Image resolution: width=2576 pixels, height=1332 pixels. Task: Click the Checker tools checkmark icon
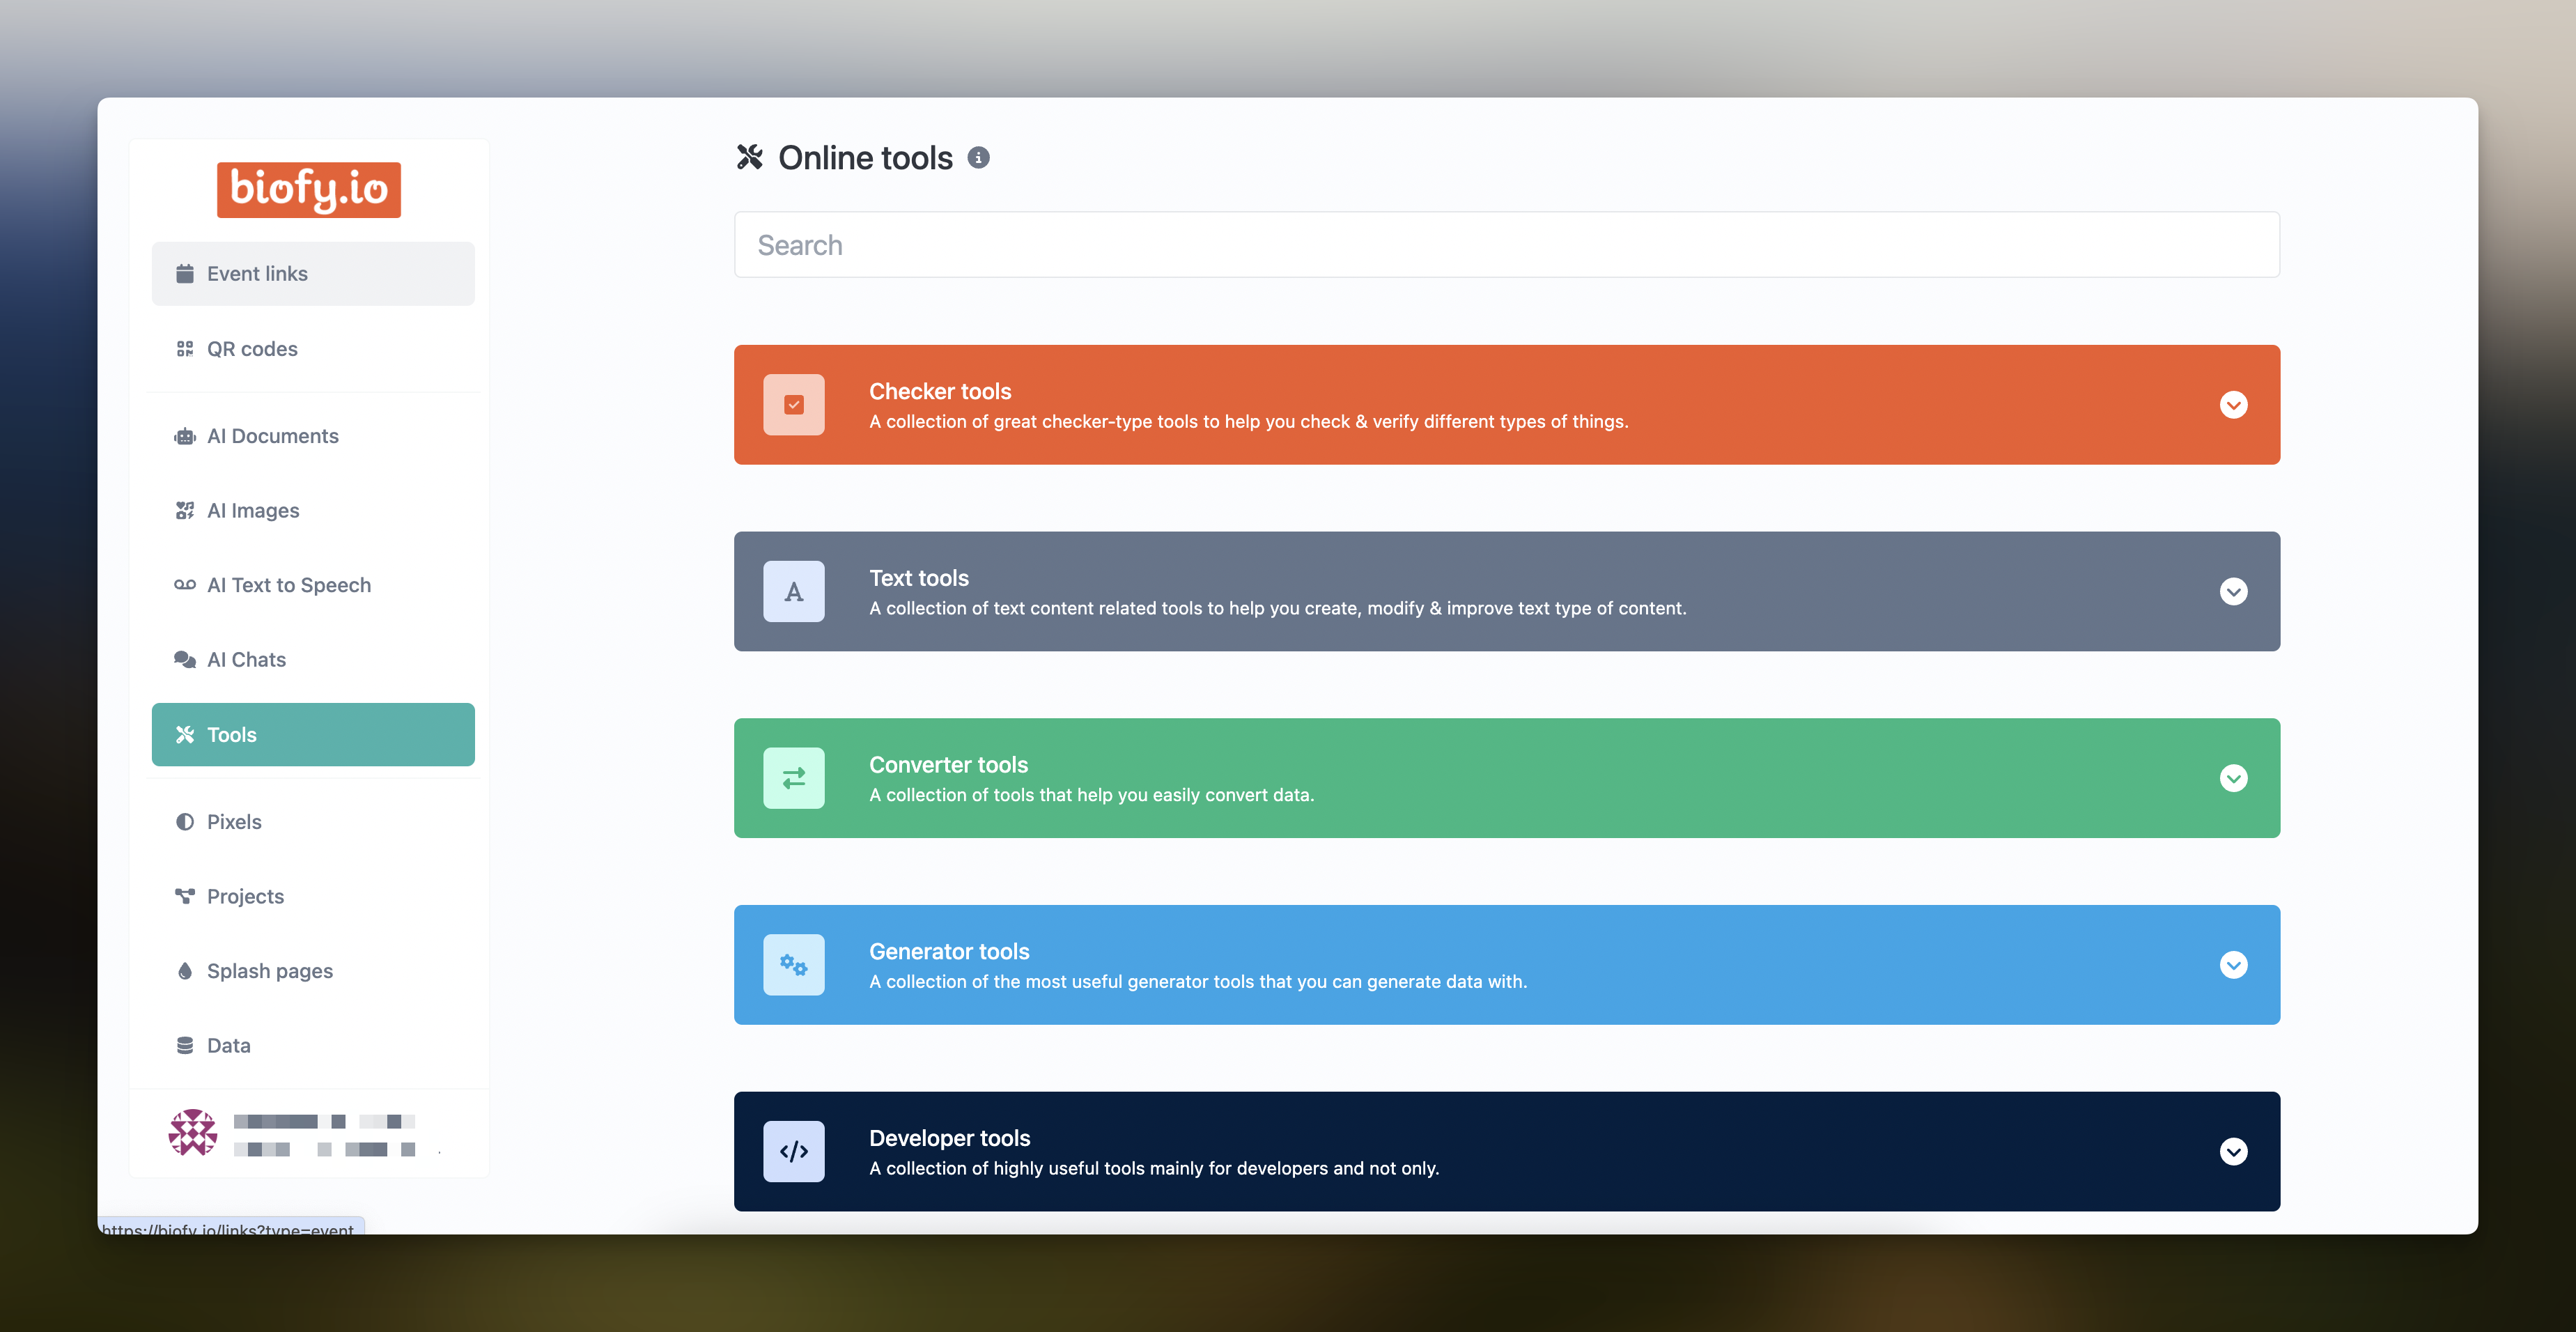pyautogui.click(x=793, y=405)
